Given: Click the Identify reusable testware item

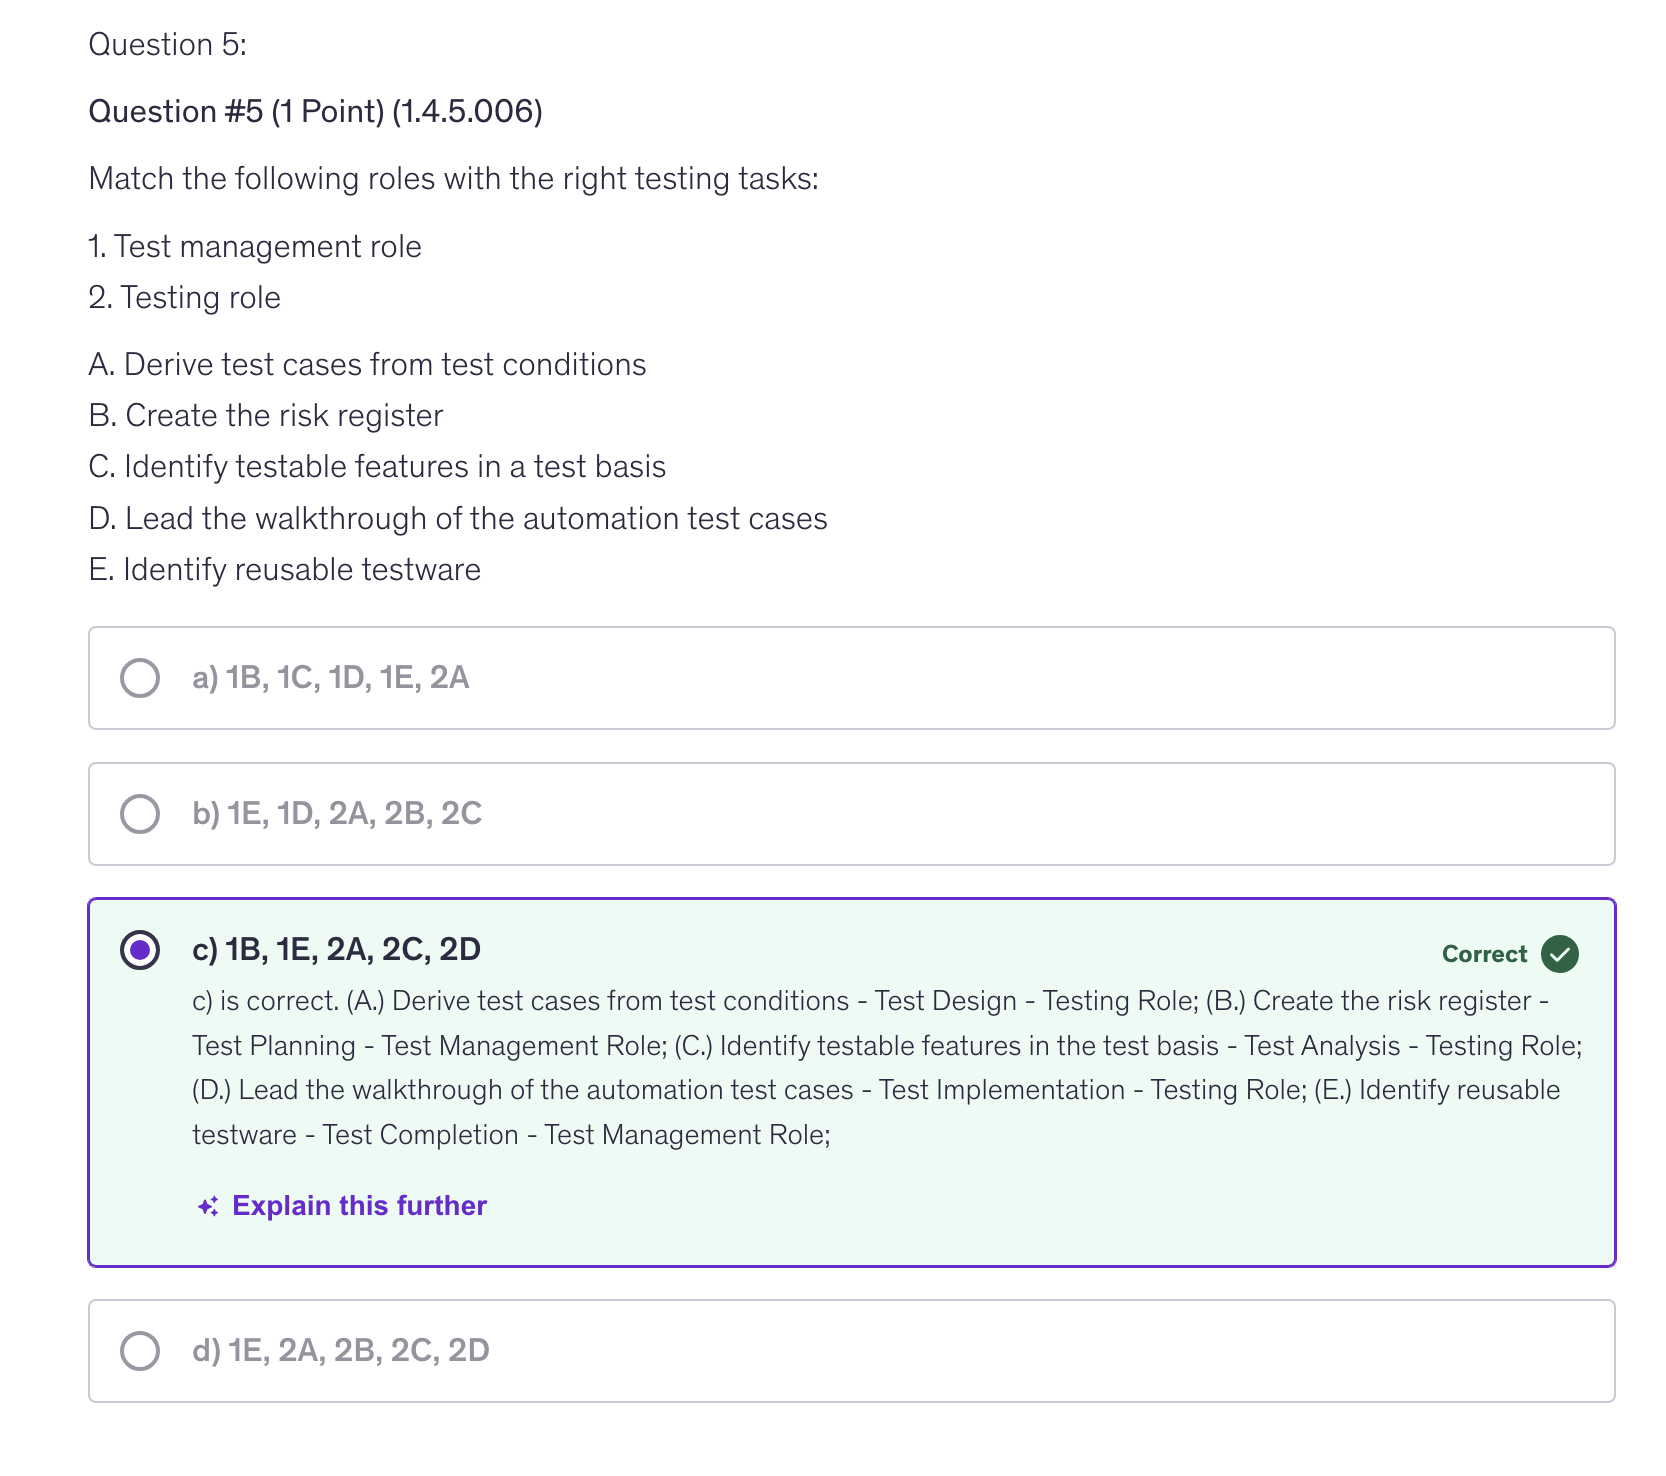Looking at the screenshot, I should tap(285, 570).
